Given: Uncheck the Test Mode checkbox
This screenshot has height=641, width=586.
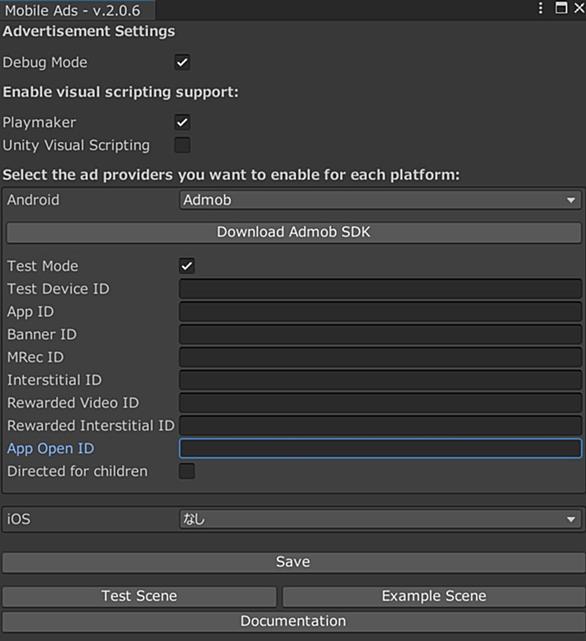Looking at the screenshot, I should tap(187, 266).
